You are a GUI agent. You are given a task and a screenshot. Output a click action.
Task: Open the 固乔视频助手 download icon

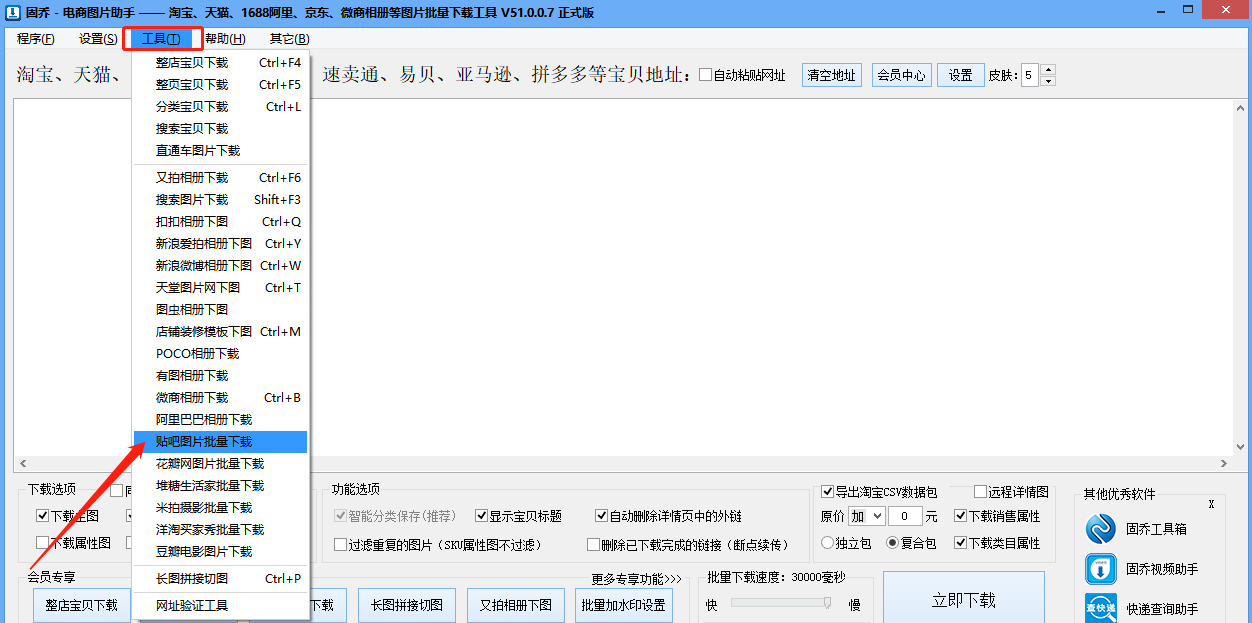1101,569
